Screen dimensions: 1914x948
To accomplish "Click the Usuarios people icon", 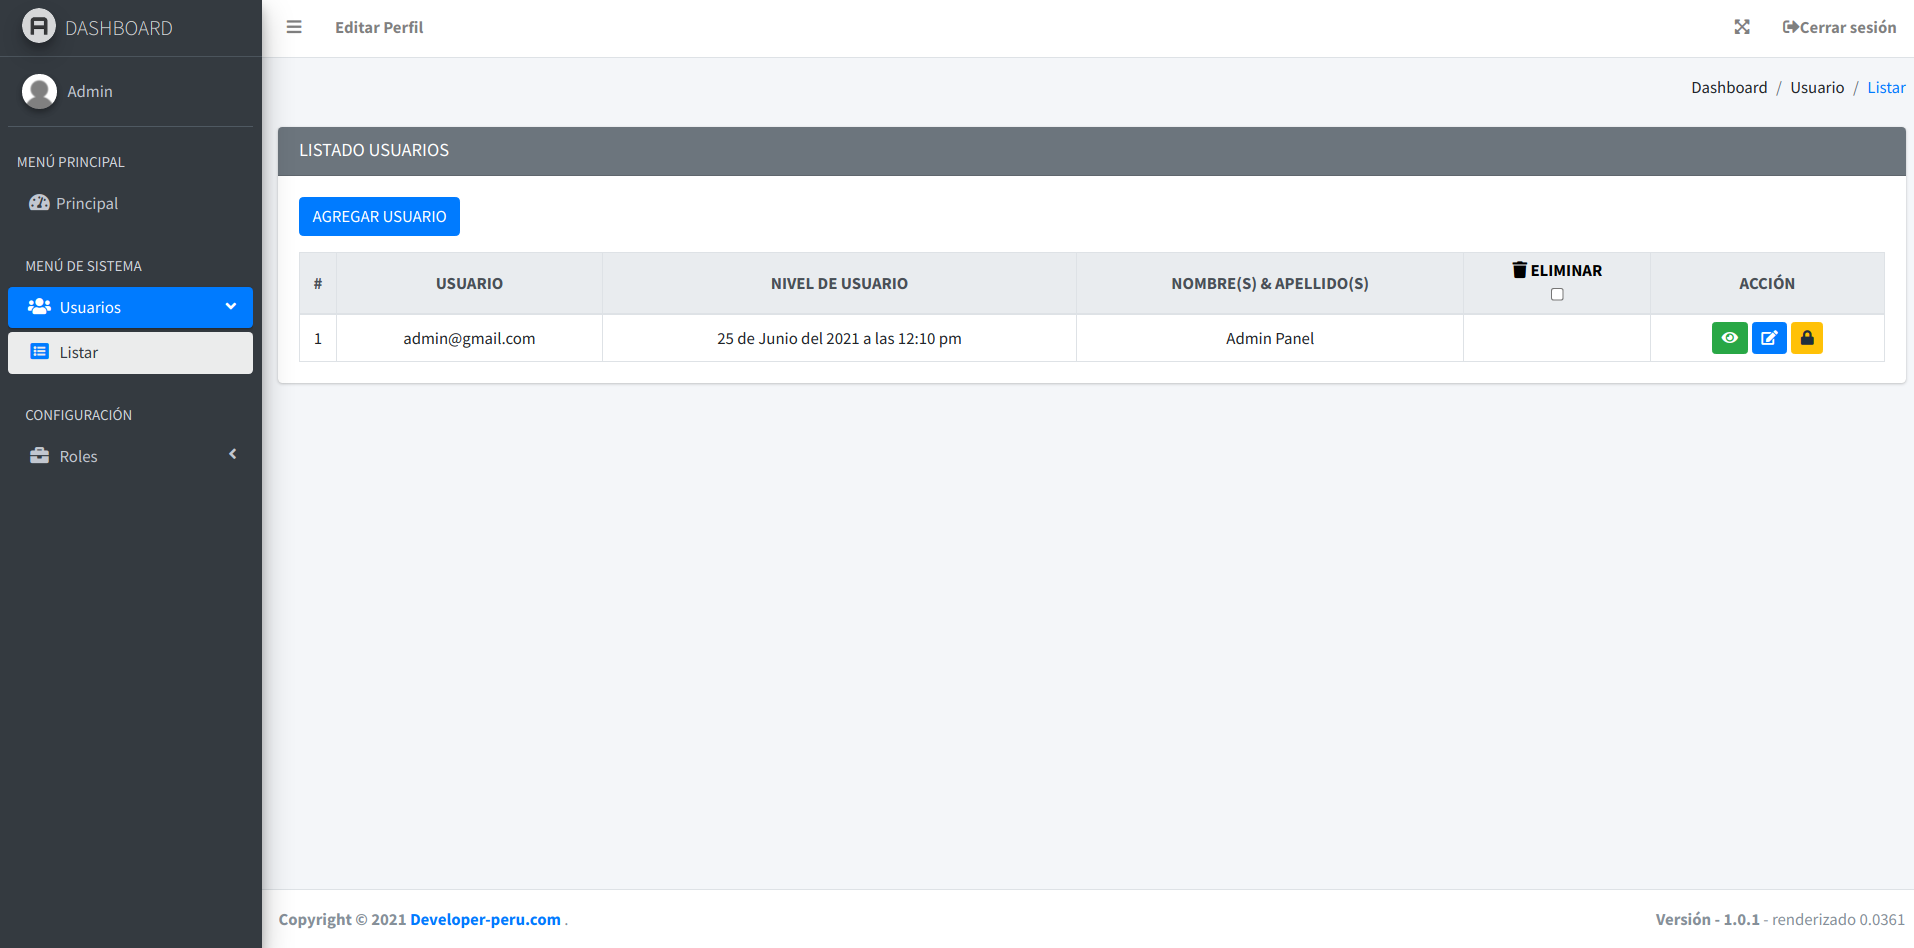I will pyautogui.click(x=39, y=307).
